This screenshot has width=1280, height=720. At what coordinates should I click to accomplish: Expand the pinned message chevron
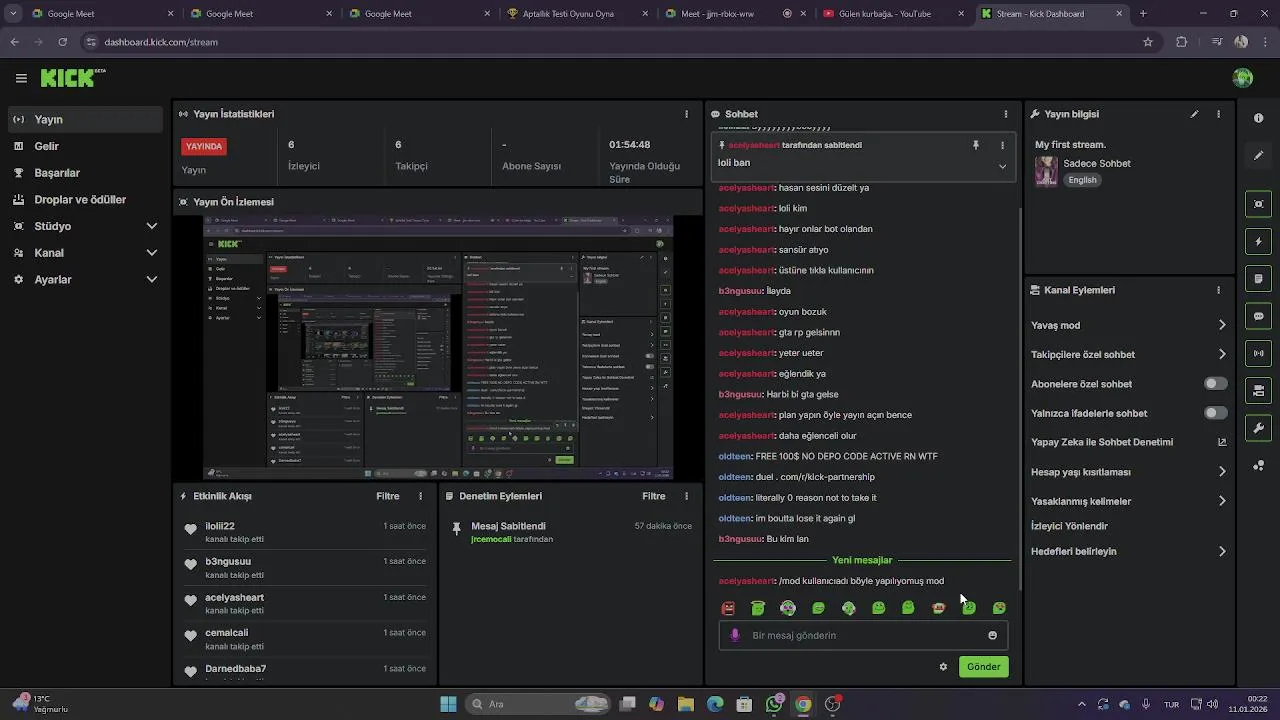click(x=1002, y=166)
